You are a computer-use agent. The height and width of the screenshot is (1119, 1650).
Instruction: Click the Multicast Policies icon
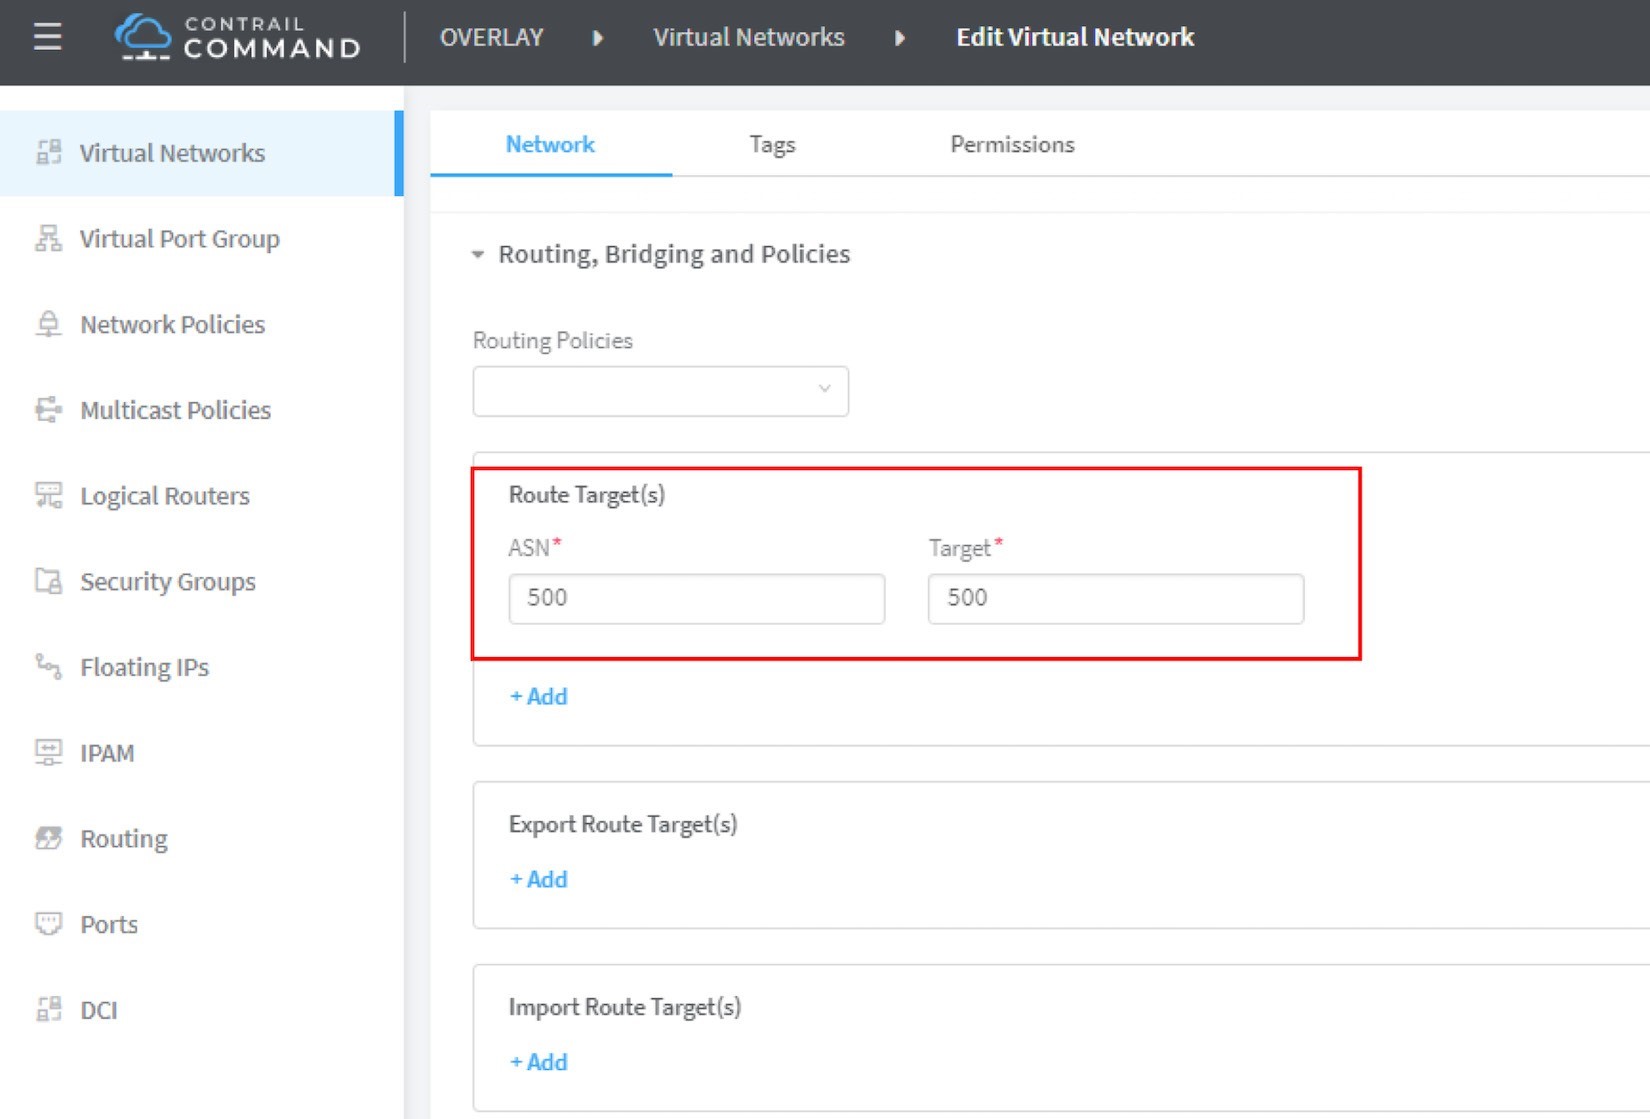click(48, 410)
